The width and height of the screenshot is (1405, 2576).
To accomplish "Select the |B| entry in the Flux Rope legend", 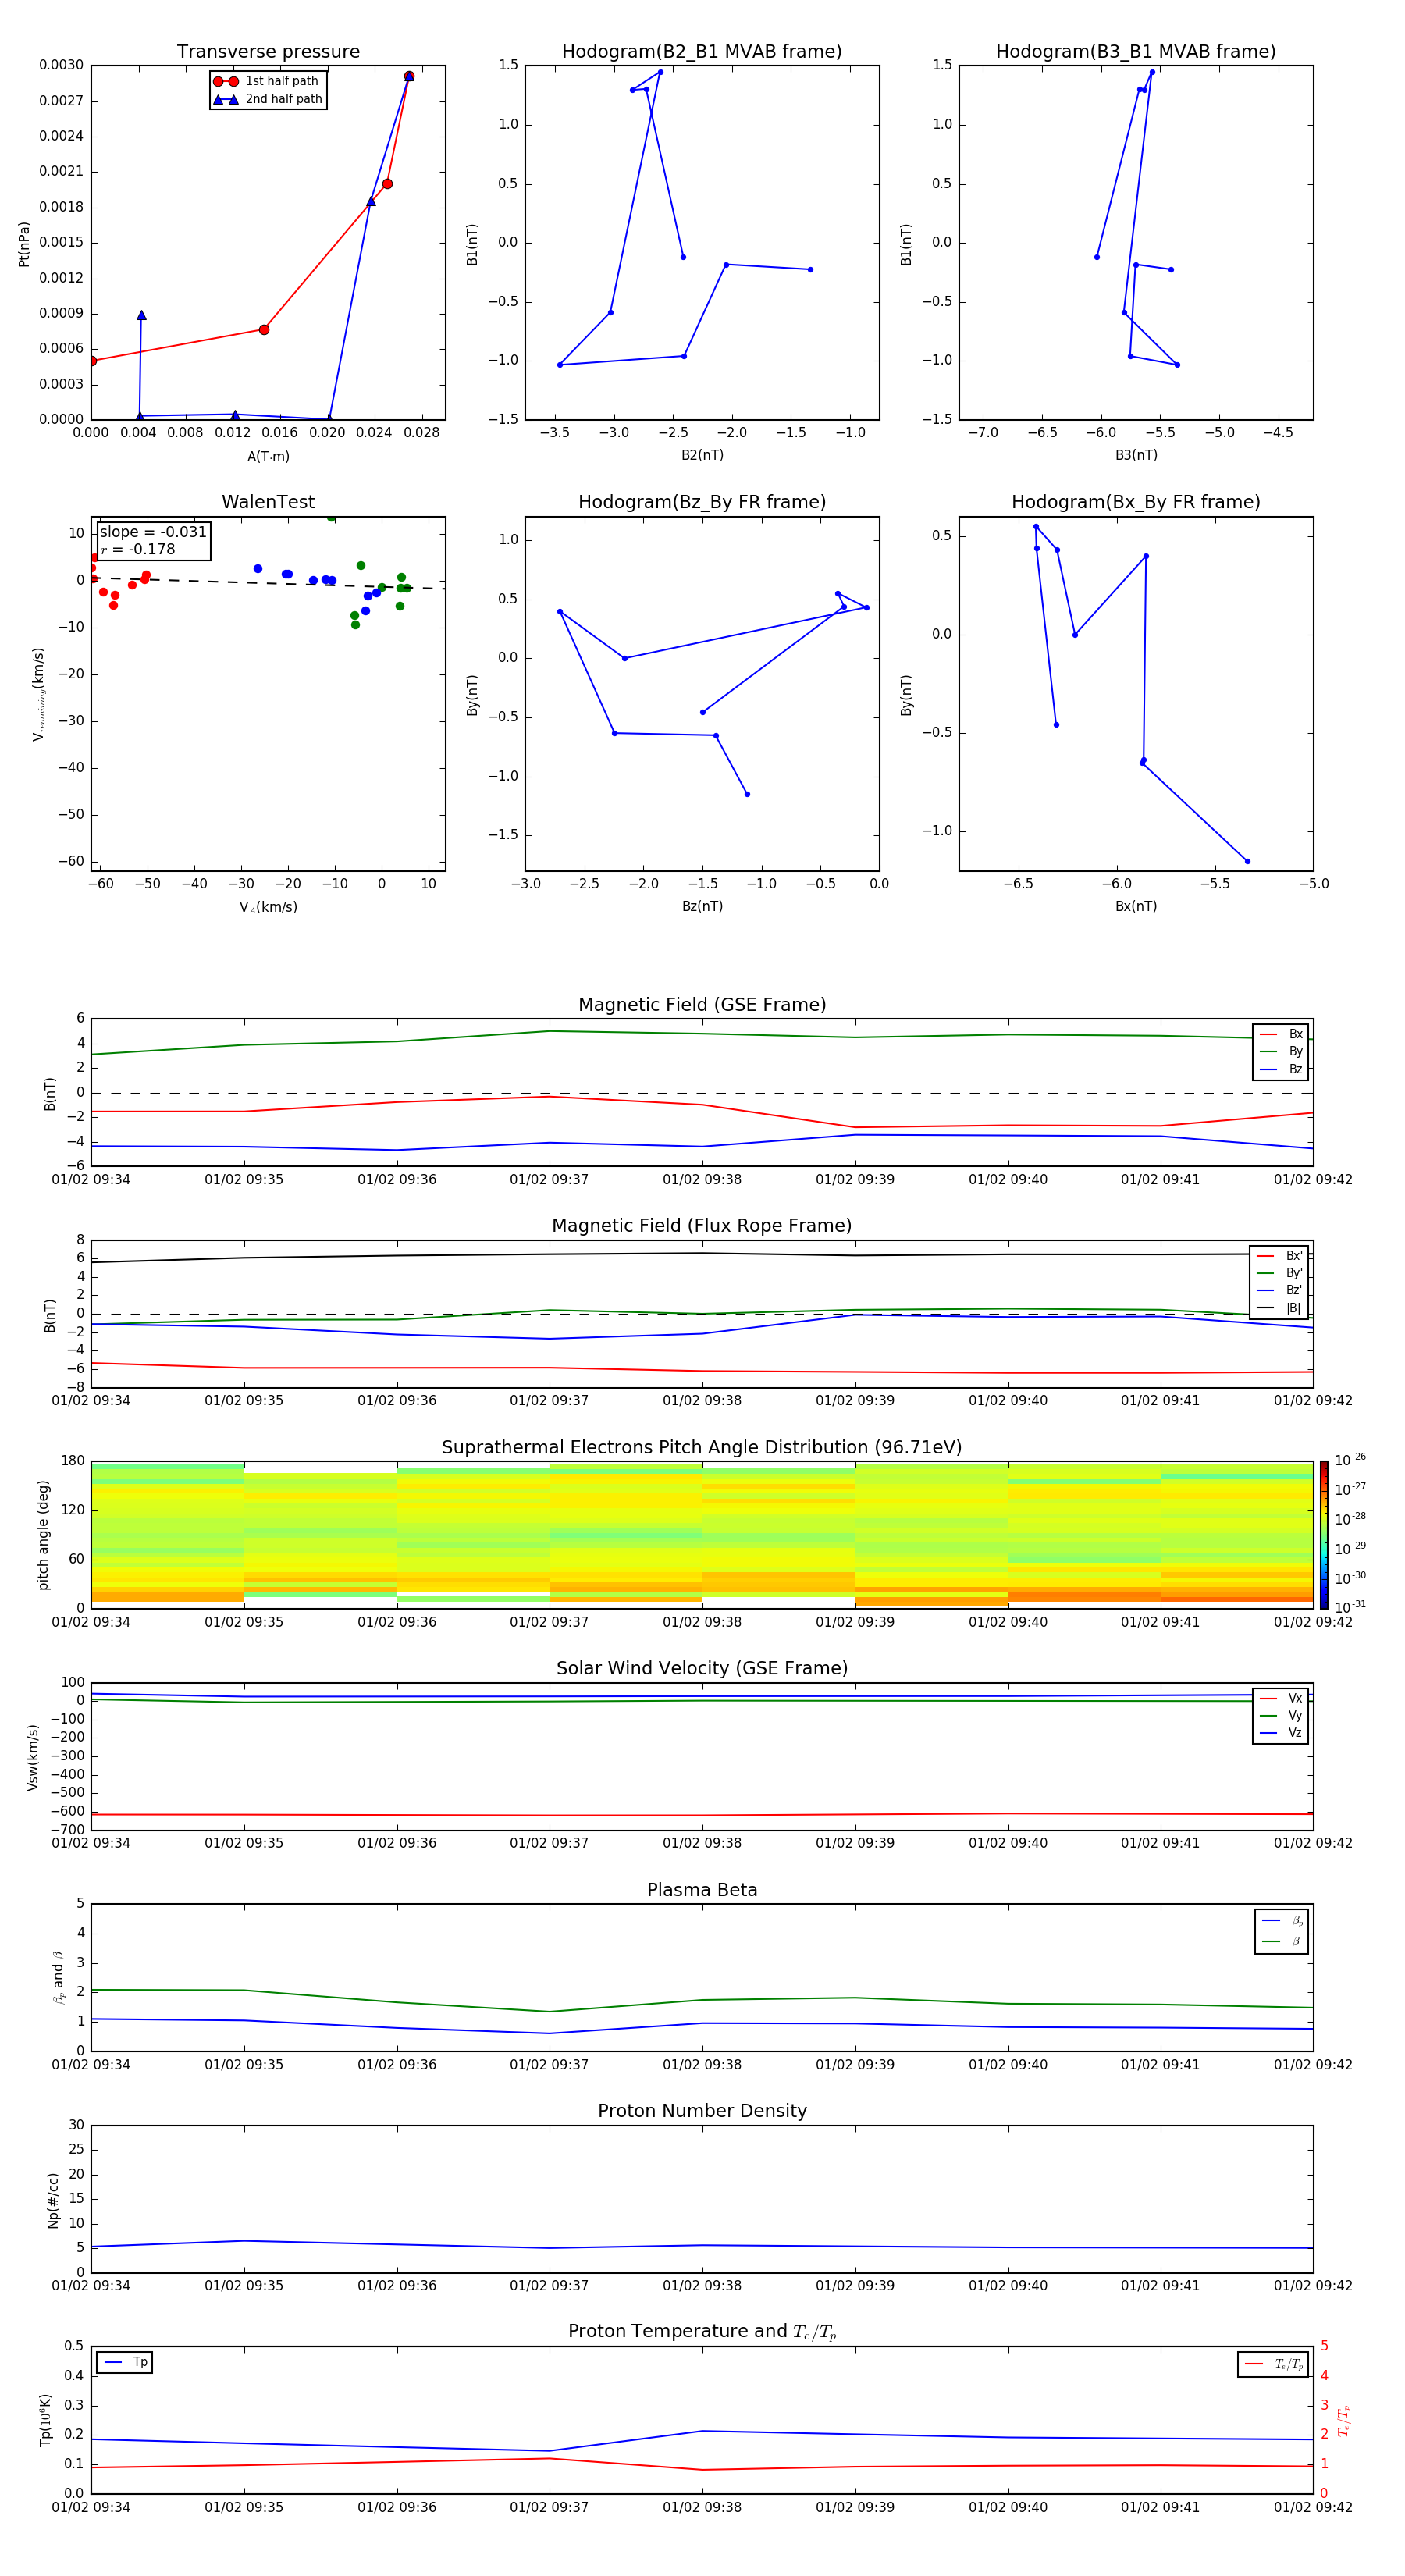I will click(1280, 1308).
